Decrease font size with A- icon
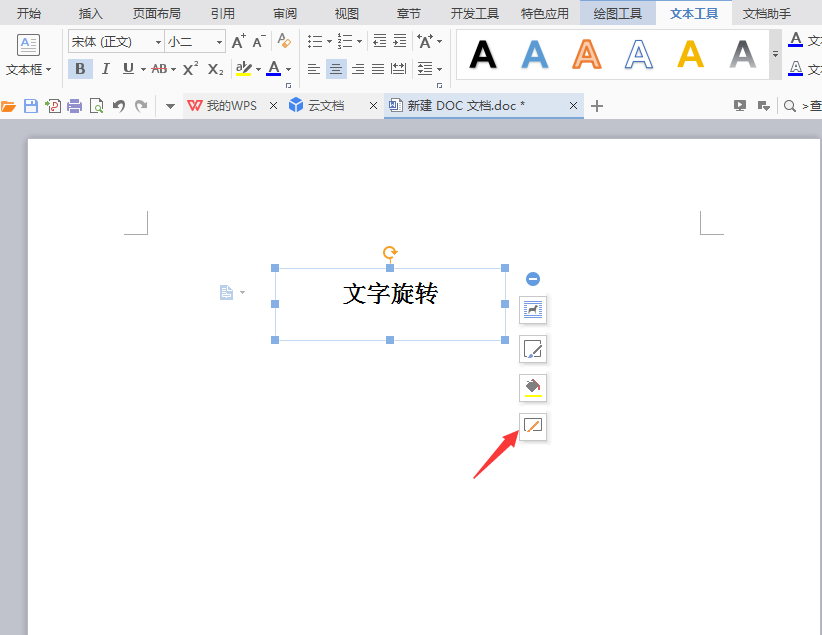Screen dimensions: 822x635 (259, 41)
